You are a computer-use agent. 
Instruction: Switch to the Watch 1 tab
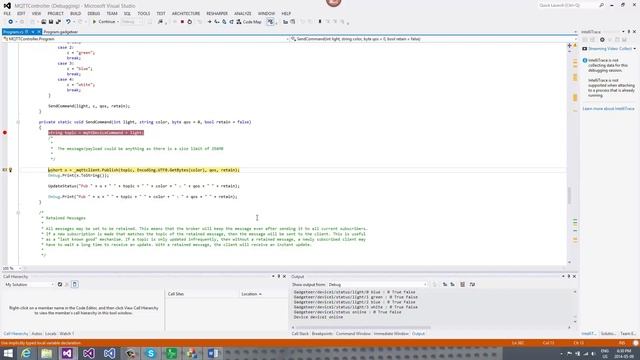click(x=67, y=333)
